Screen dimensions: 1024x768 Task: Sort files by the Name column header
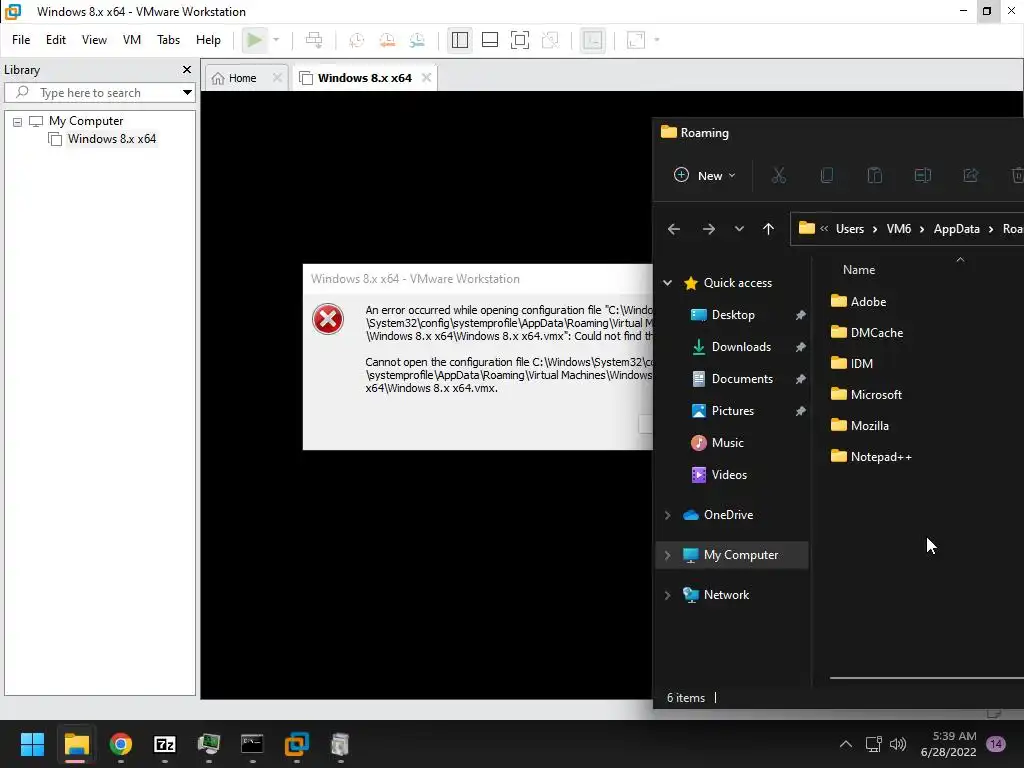coord(859,270)
